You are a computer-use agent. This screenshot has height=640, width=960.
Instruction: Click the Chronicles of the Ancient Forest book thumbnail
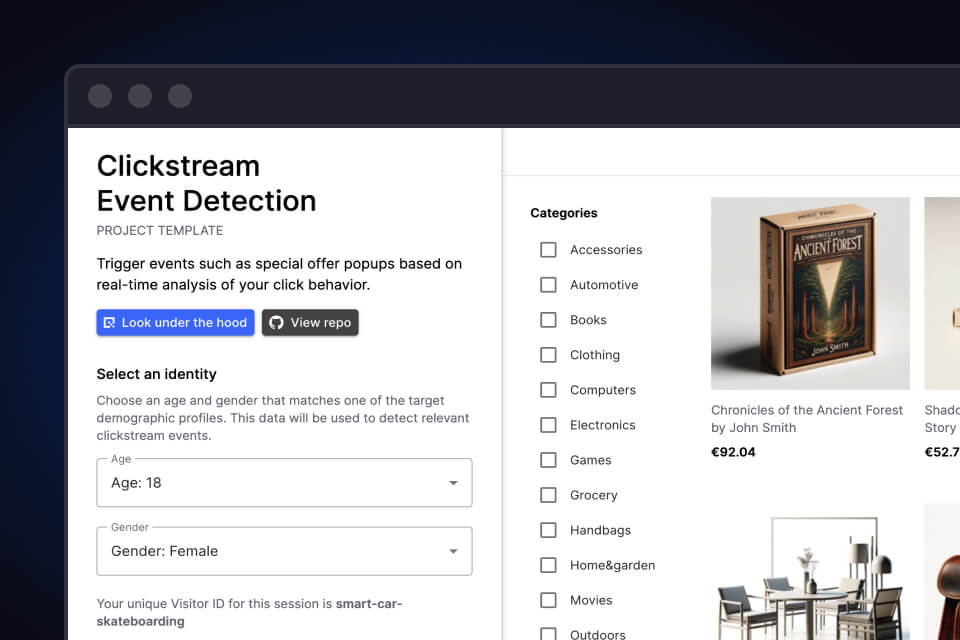coord(810,293)
